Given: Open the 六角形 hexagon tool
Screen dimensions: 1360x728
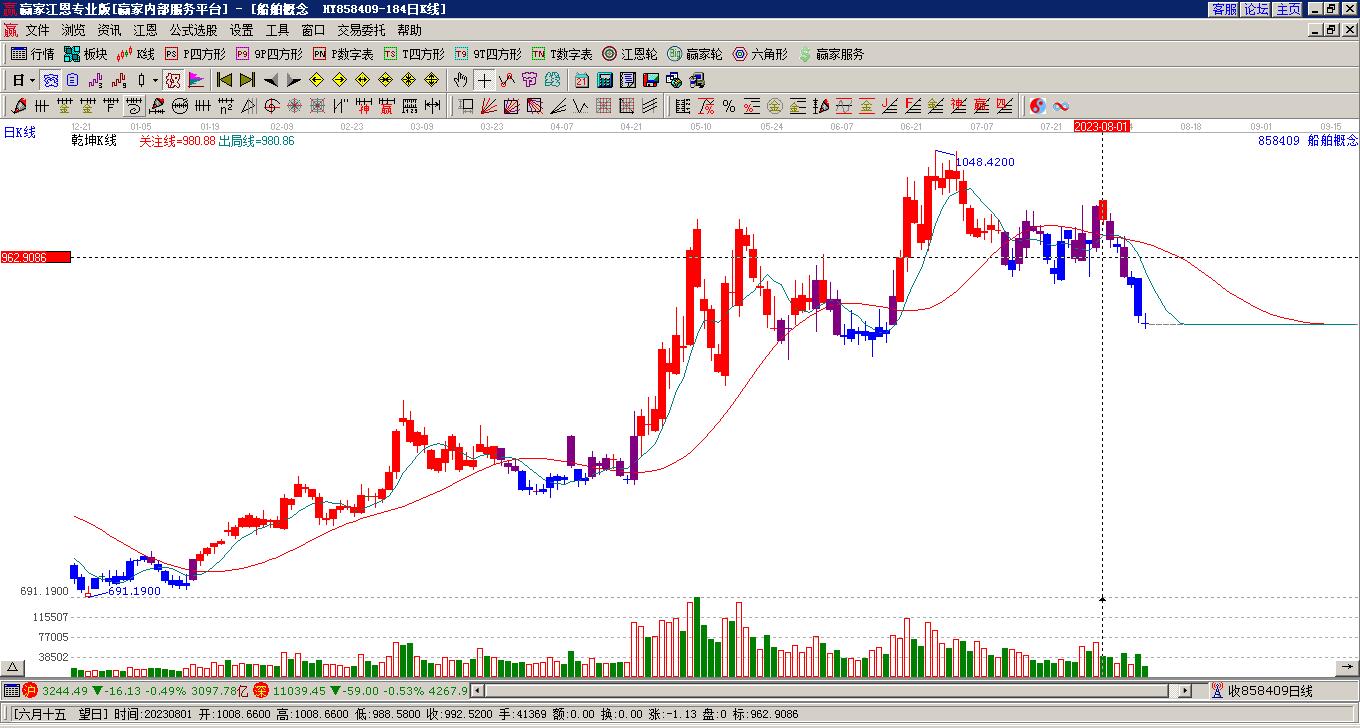Looking at the screenshot, I should coord(760,54).
